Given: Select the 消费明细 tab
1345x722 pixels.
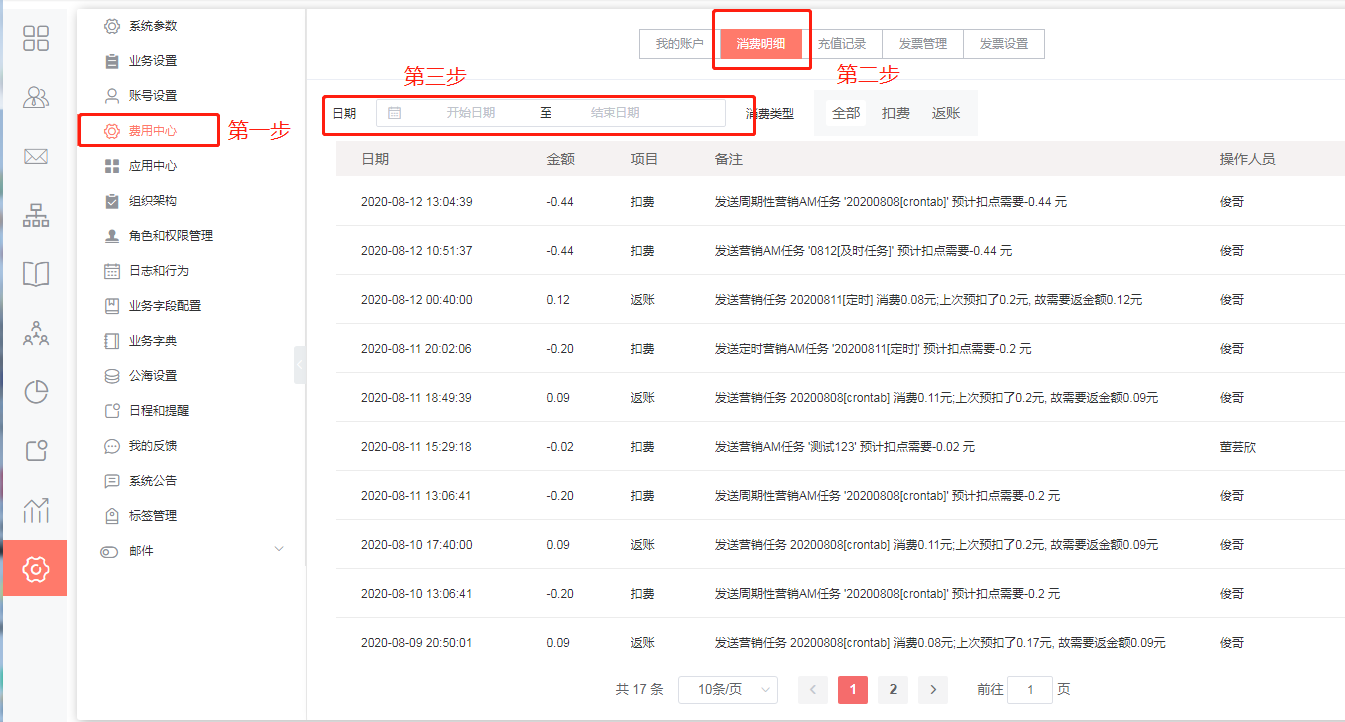Looking at the screenshot, I should (761, 44).
